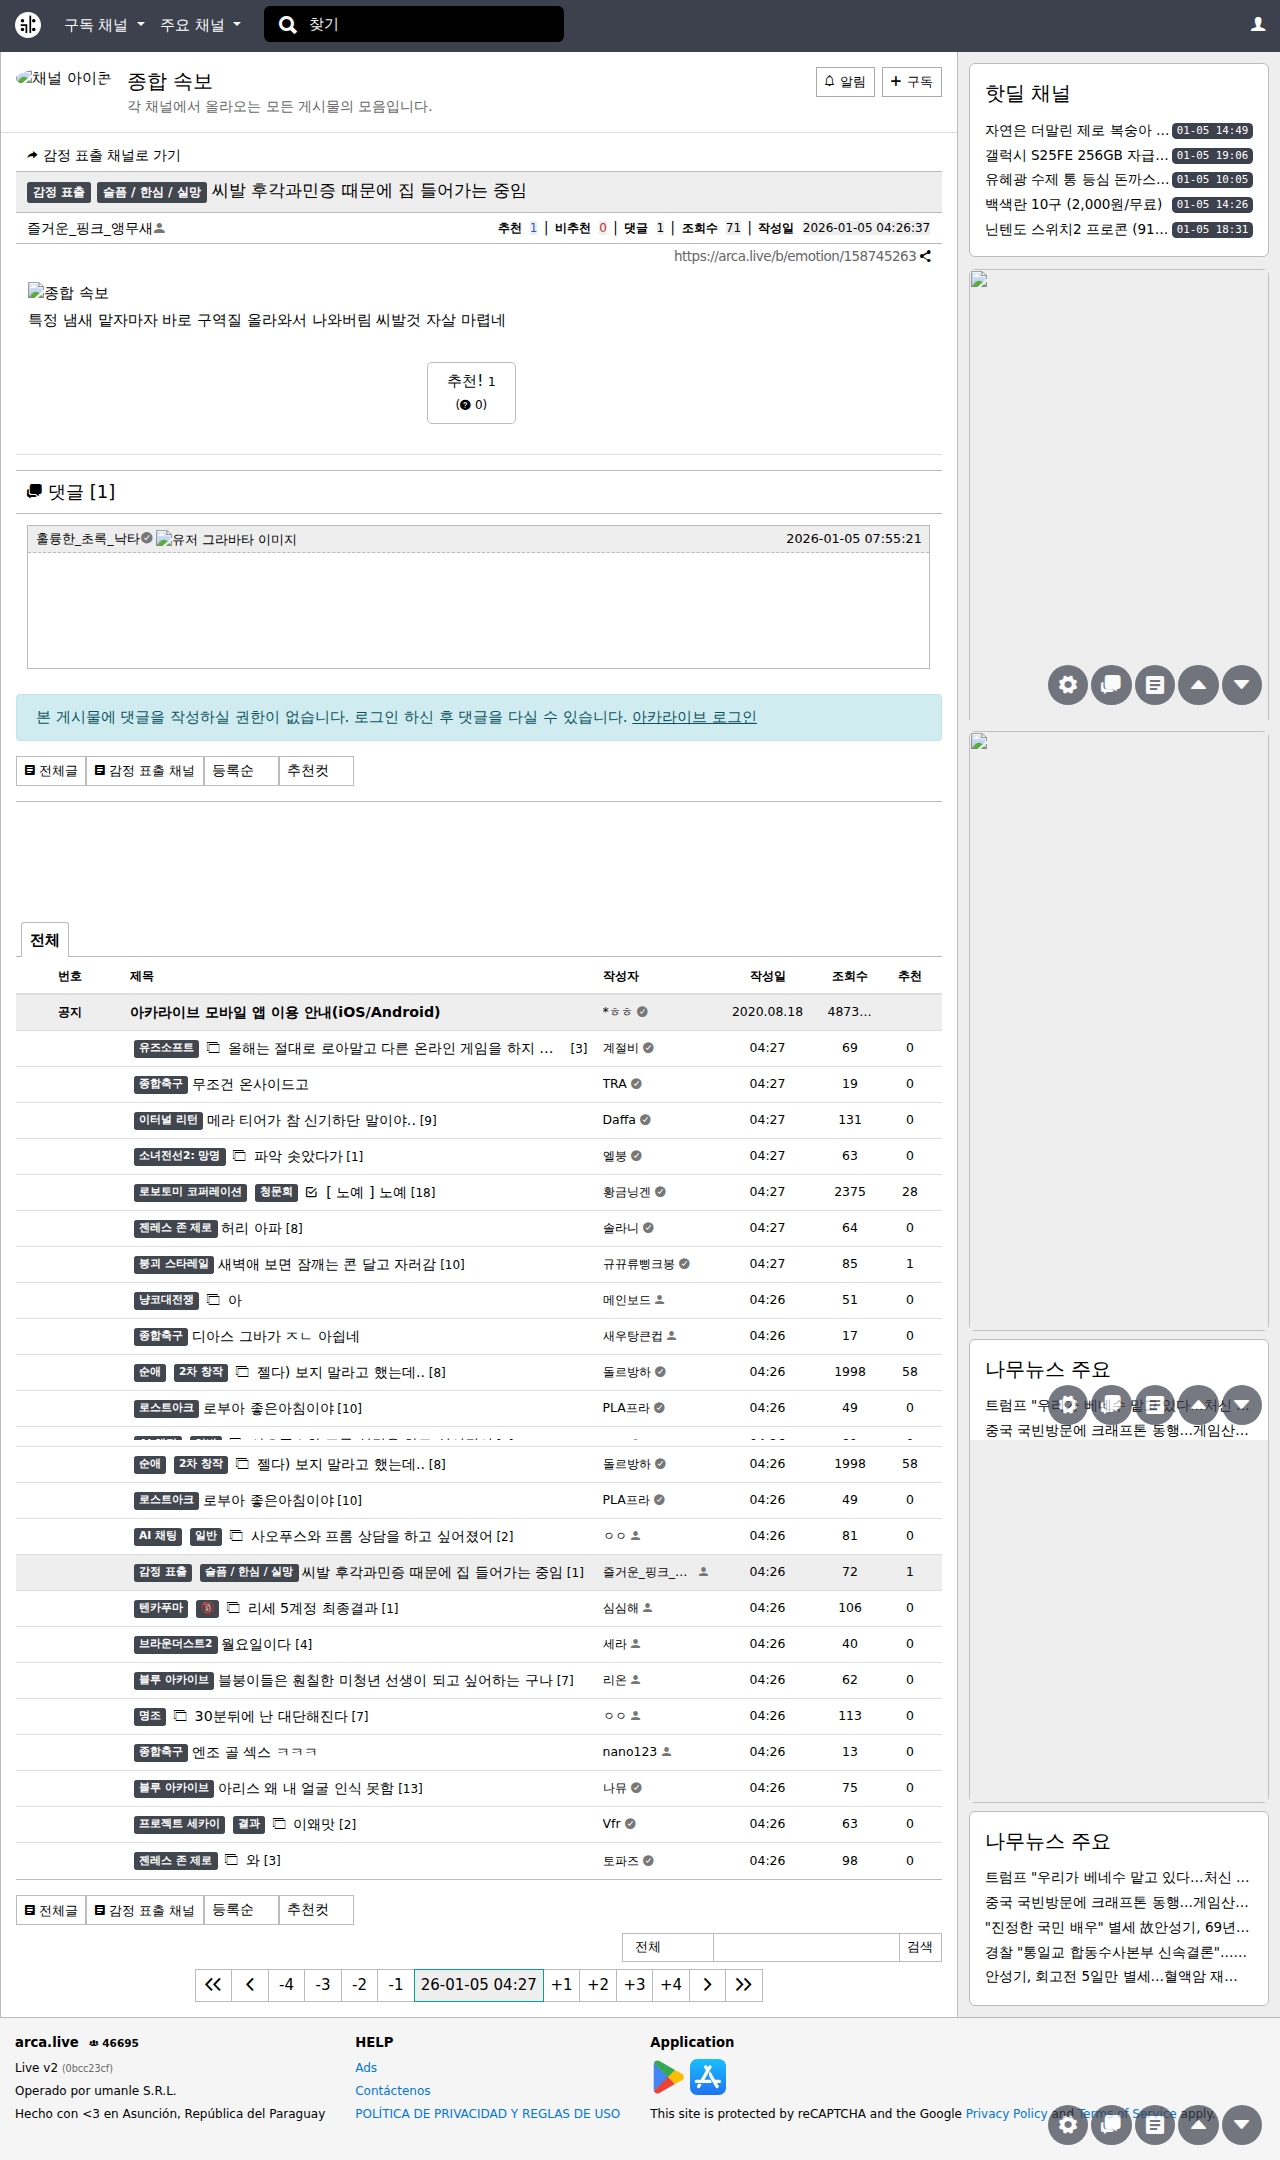The height and width of the screenshot is (2160, 1280).
Task: Open post 무조건 온사이드고
Action: 250,1084
